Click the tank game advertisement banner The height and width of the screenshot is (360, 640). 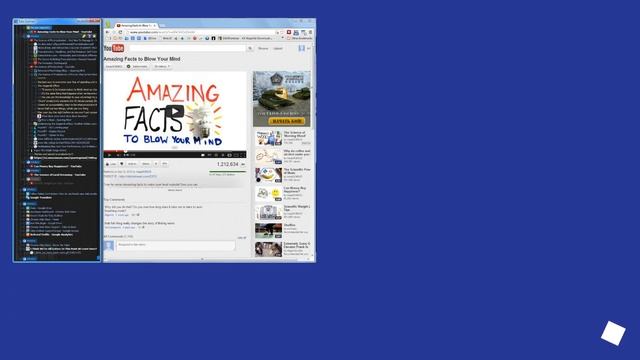click(282, 99)
